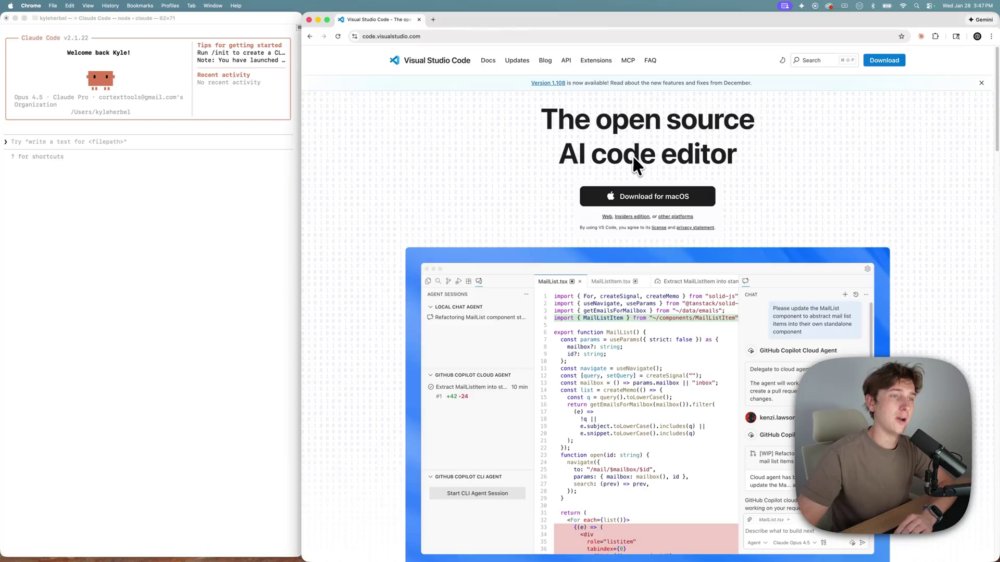Click the blue Download button
1000x562 pixels.
884,60
